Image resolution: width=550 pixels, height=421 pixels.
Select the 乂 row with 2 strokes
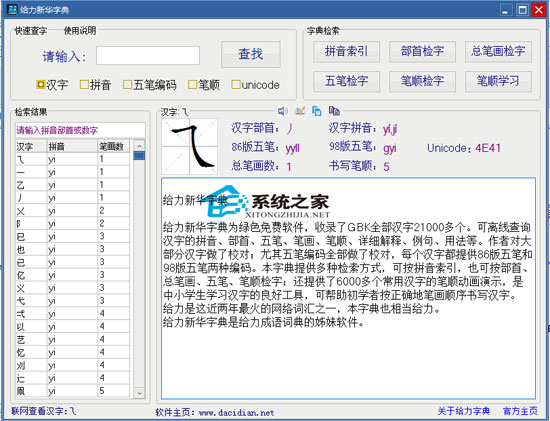point(73,211)
